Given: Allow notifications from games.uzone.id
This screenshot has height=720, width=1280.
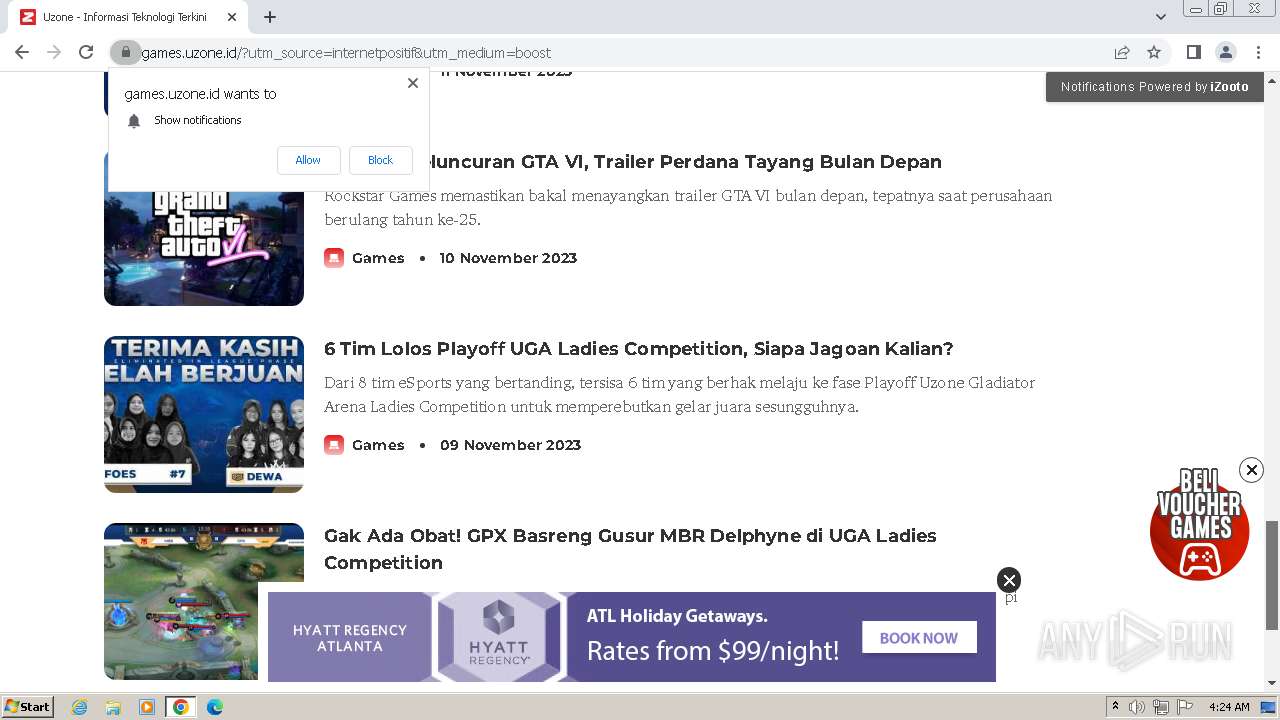Looking at the screenshot, I should [x=308, y=160].
